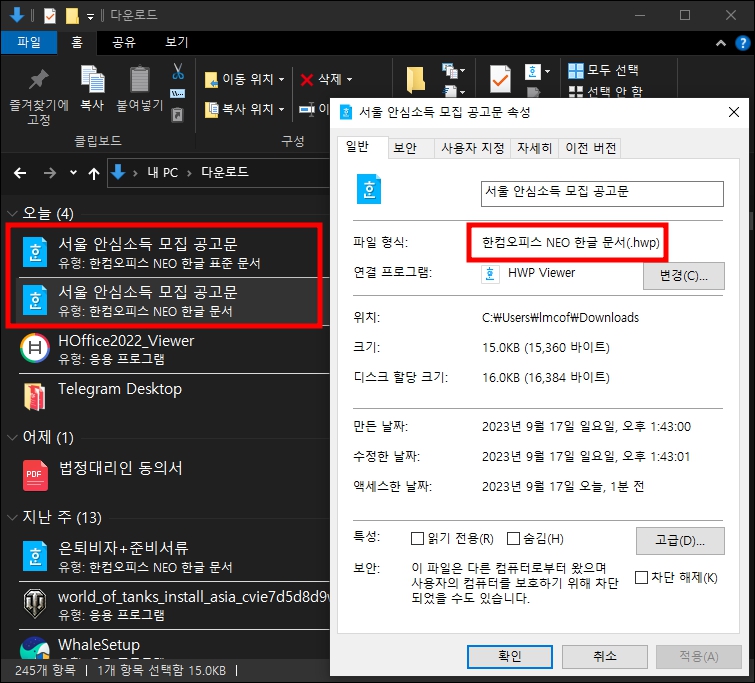Click the file name field in properties
This screenshot has height=683, width=755.
[x=602, y=193]
